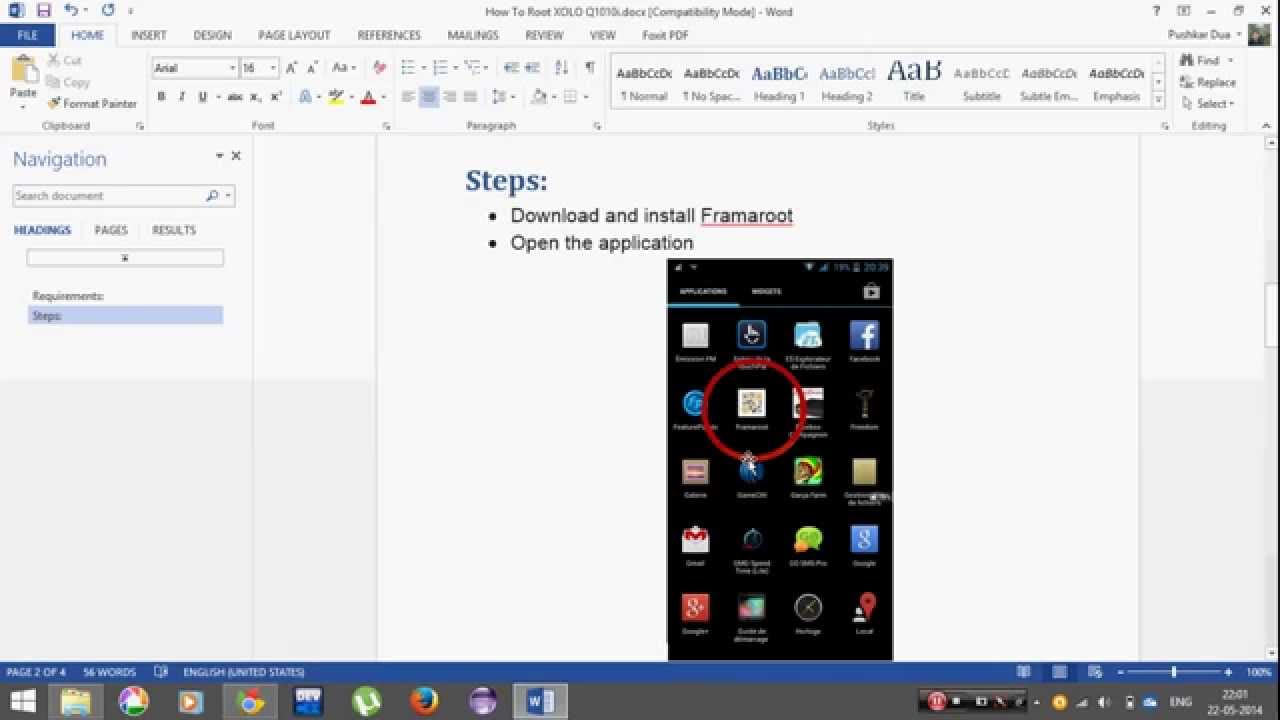Open the FILE tab
The image size is (1280, 720).
tap(27, 35)
